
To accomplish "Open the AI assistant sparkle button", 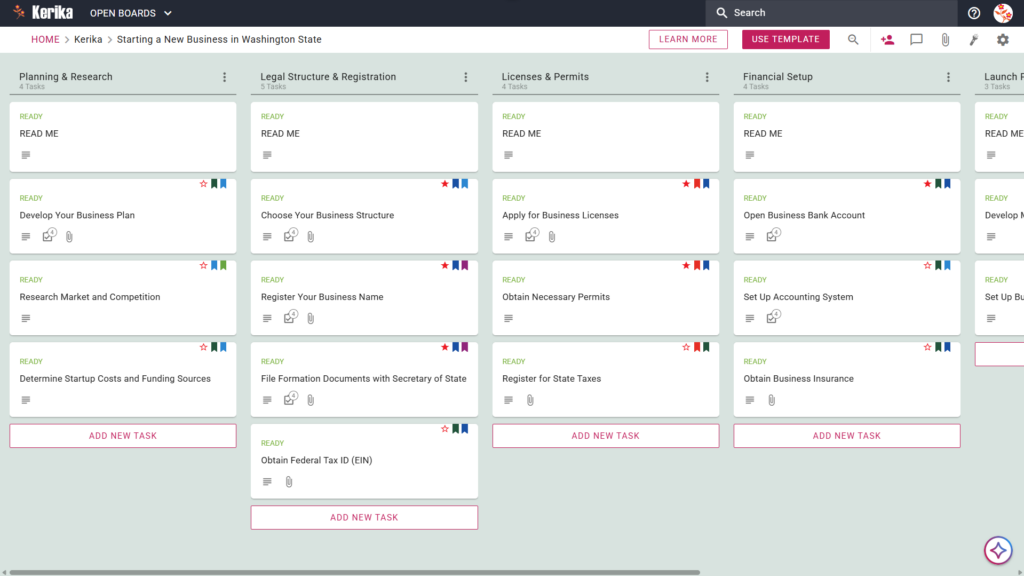I will coord(998,551).
